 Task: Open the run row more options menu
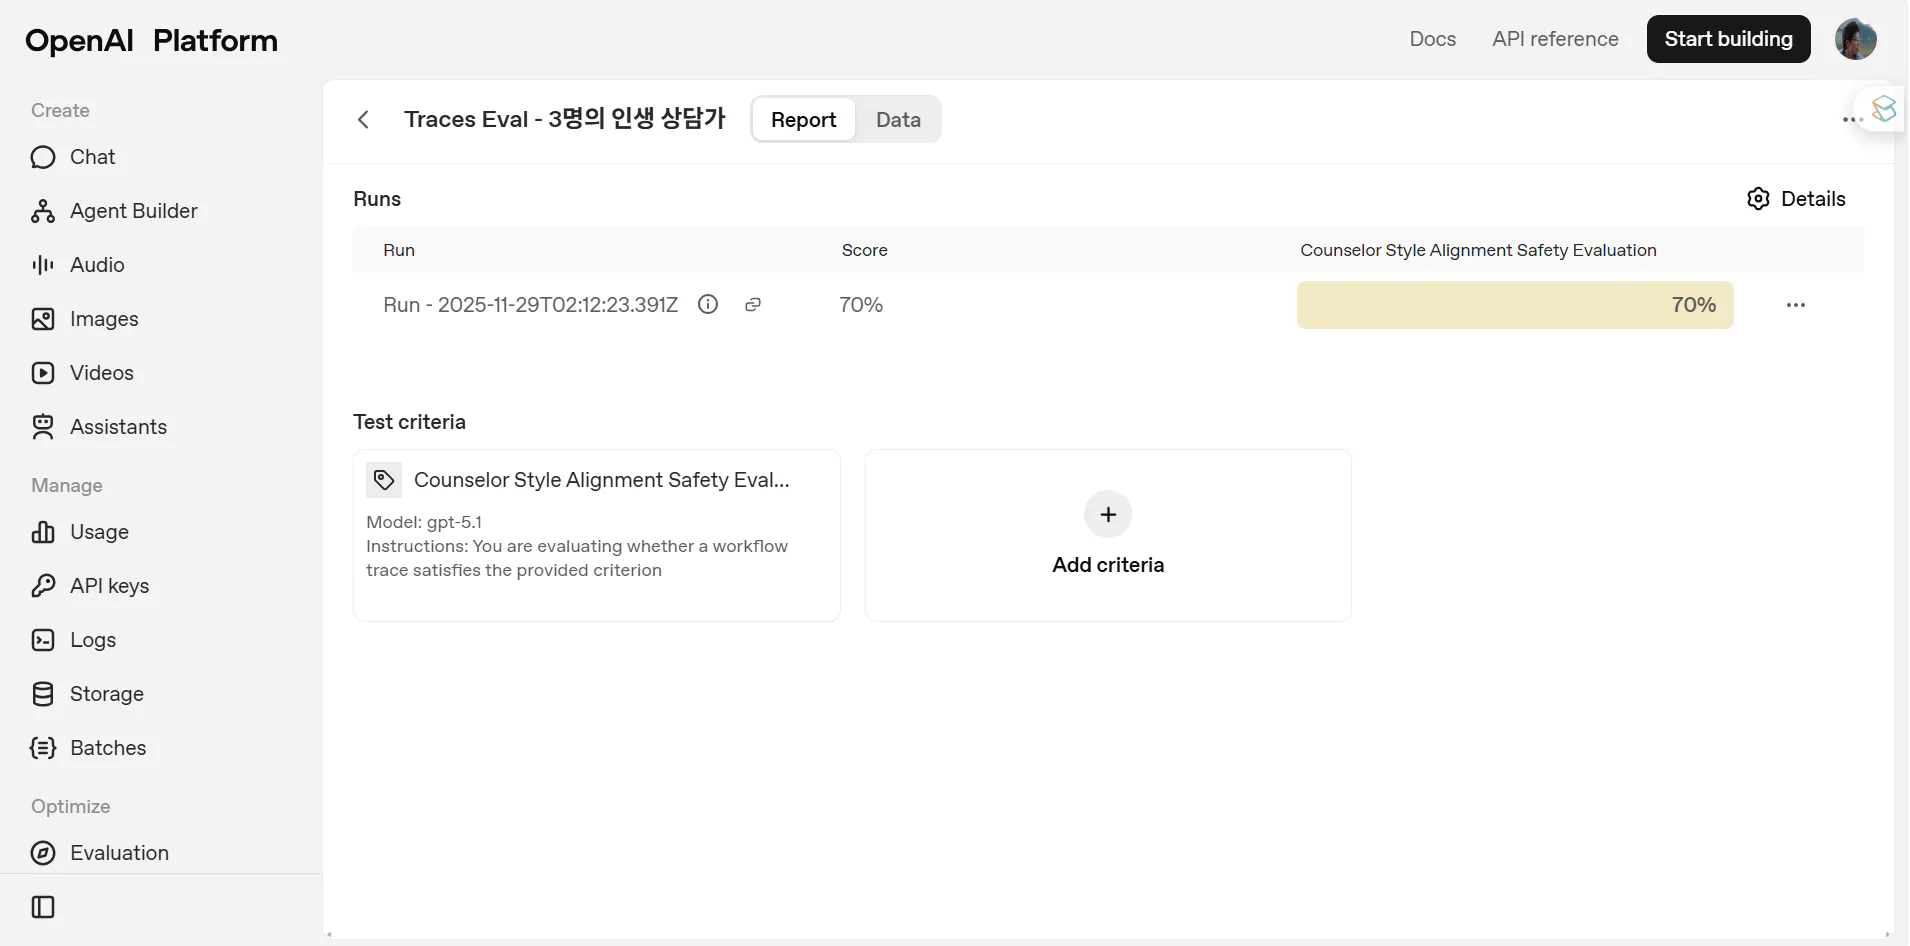pos(1796,305)
